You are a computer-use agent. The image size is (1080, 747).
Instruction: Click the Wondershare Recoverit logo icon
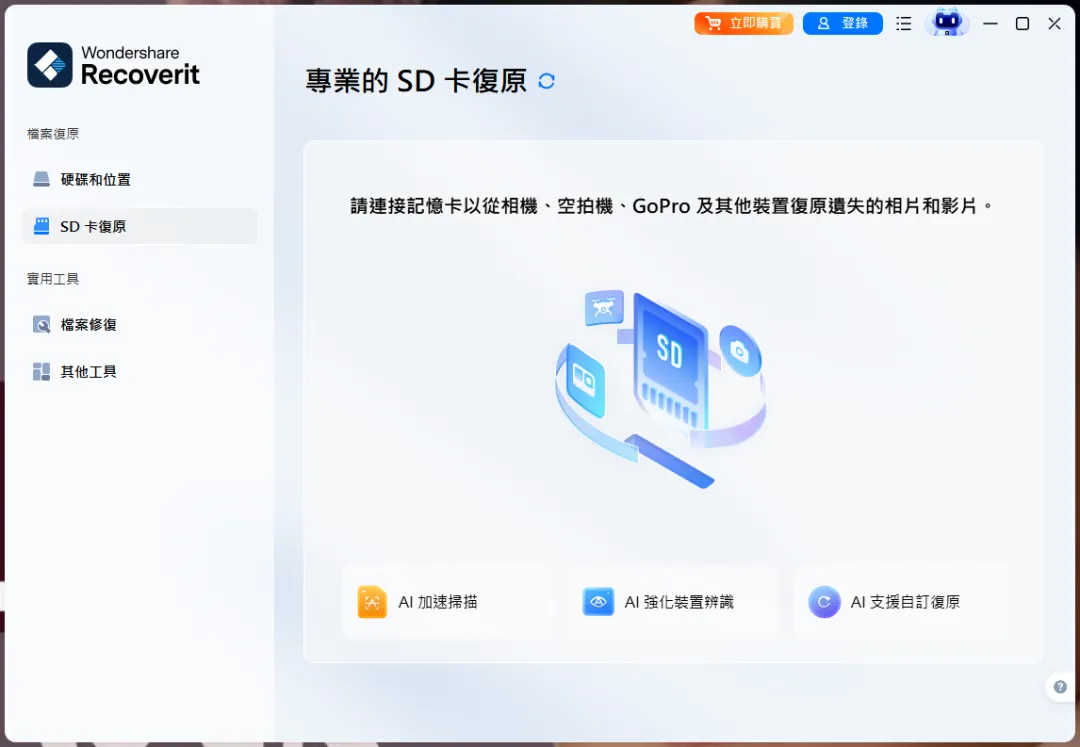50,65
